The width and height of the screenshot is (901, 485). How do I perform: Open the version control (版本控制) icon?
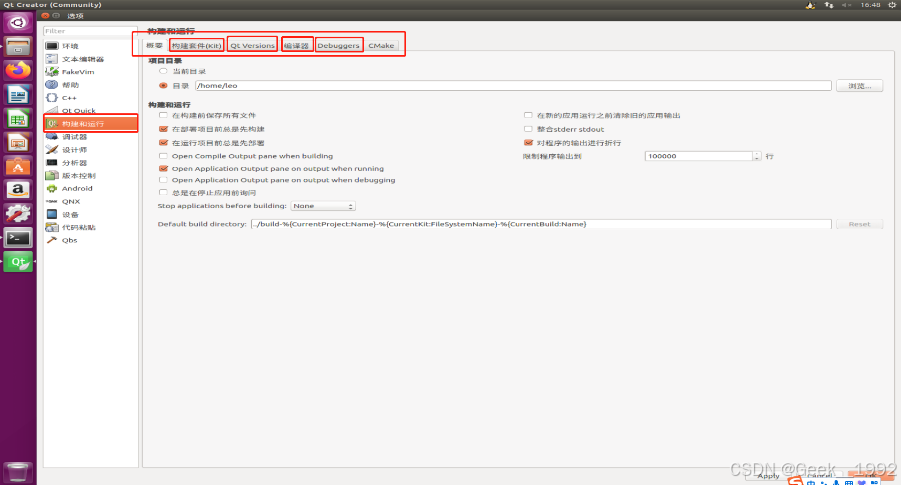coord(52,175)
